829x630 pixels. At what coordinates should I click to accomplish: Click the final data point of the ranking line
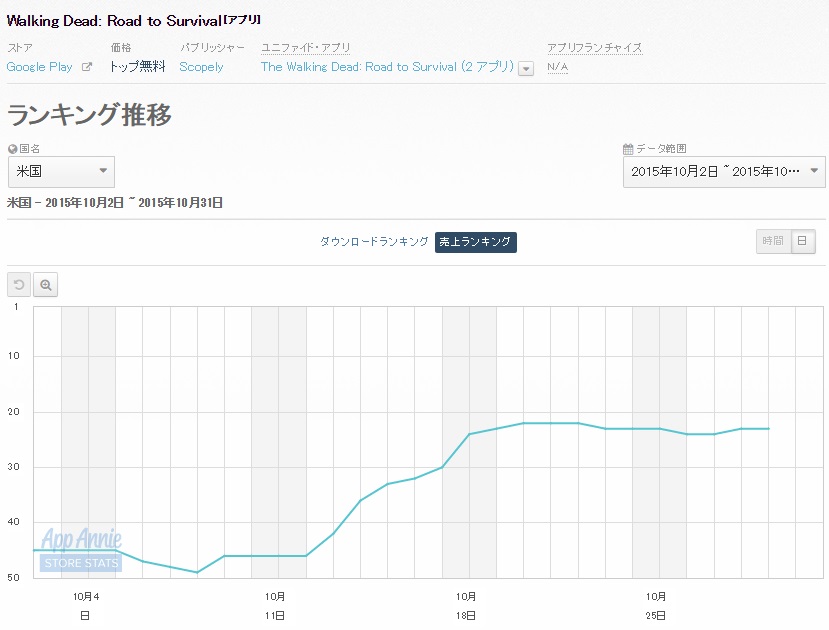(769, 429)
